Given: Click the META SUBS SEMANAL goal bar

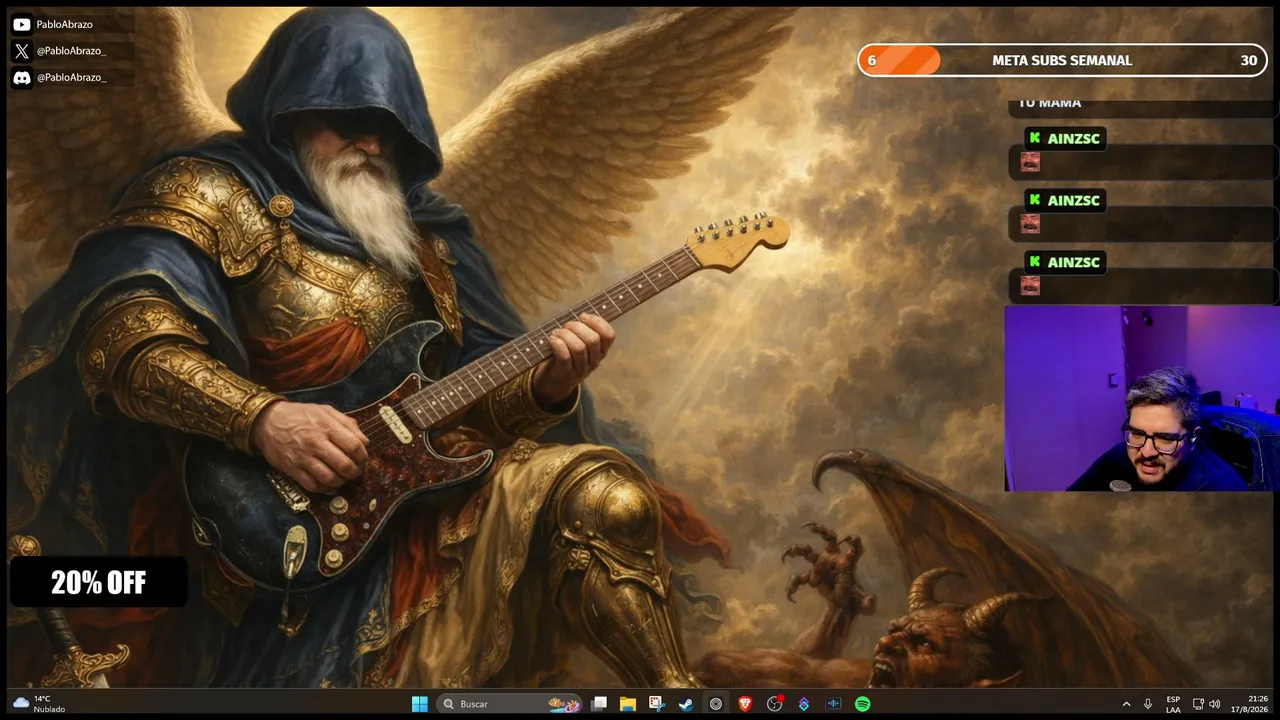Looking at the screenshot, I should (x=1062, y=60).
